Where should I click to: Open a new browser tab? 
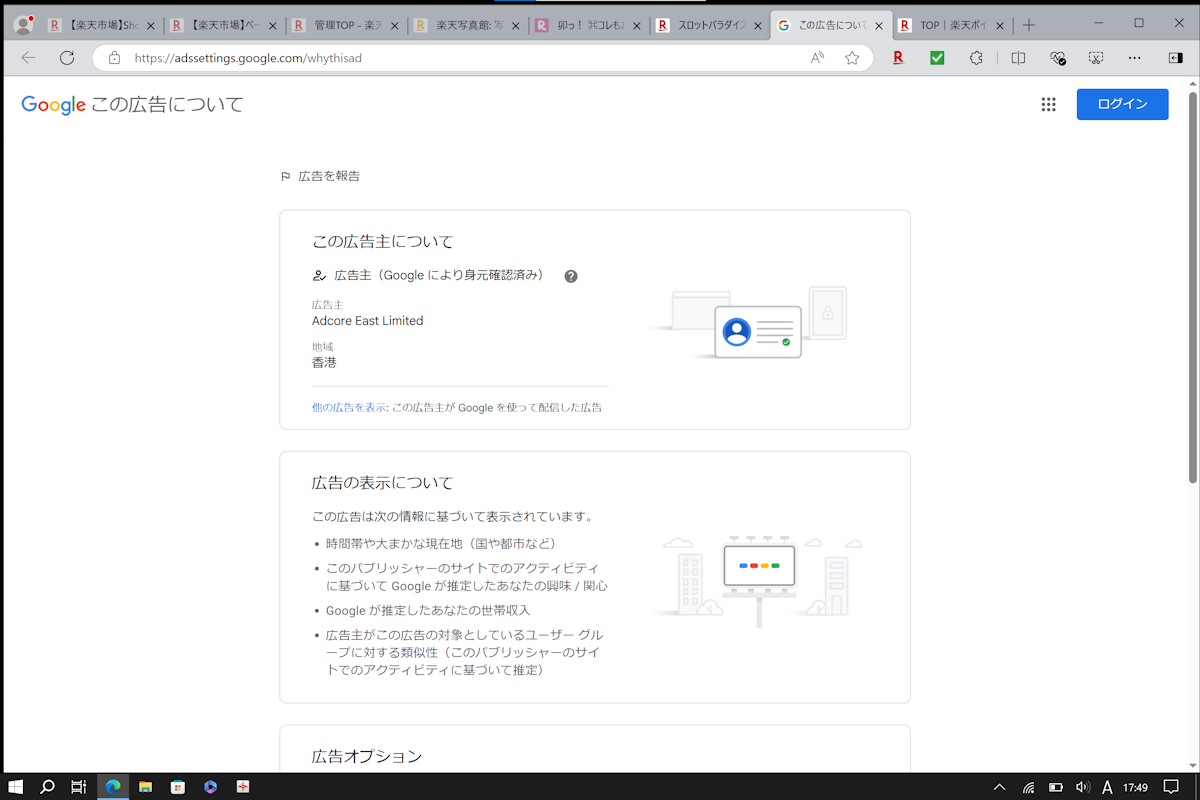point(1029,25)
